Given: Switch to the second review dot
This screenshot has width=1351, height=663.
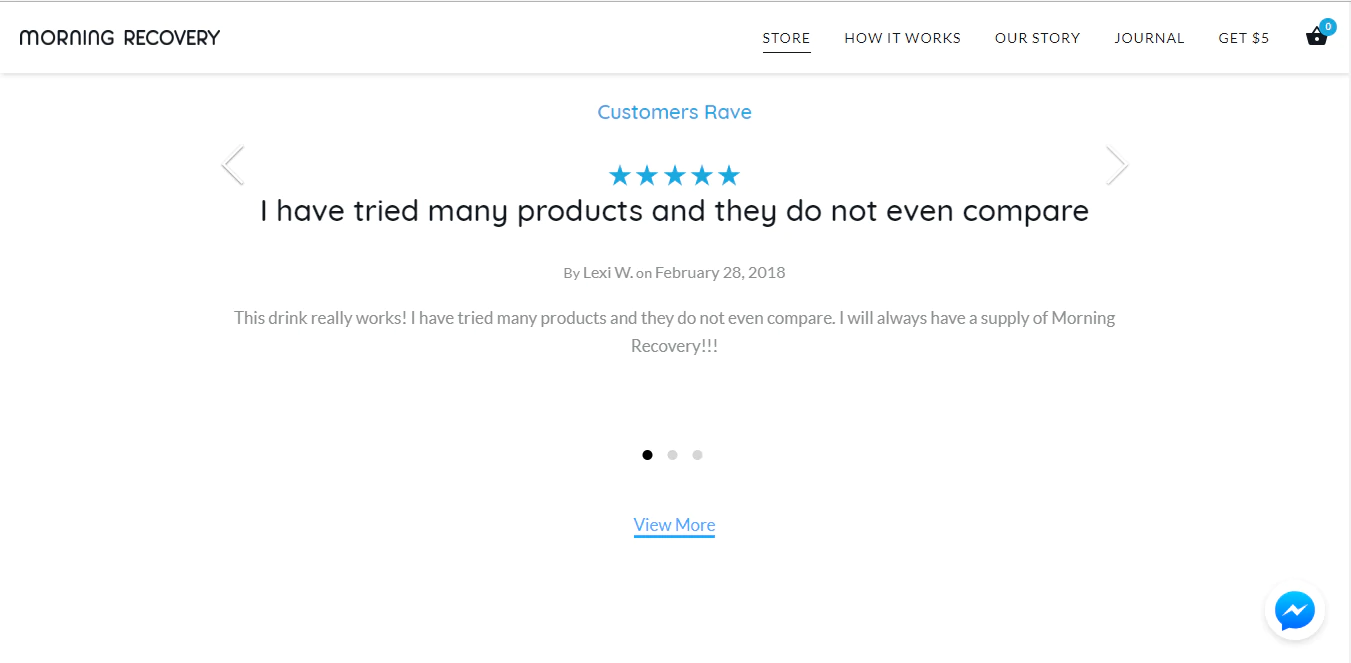Looking at the screenshot, I should (672, 455).
